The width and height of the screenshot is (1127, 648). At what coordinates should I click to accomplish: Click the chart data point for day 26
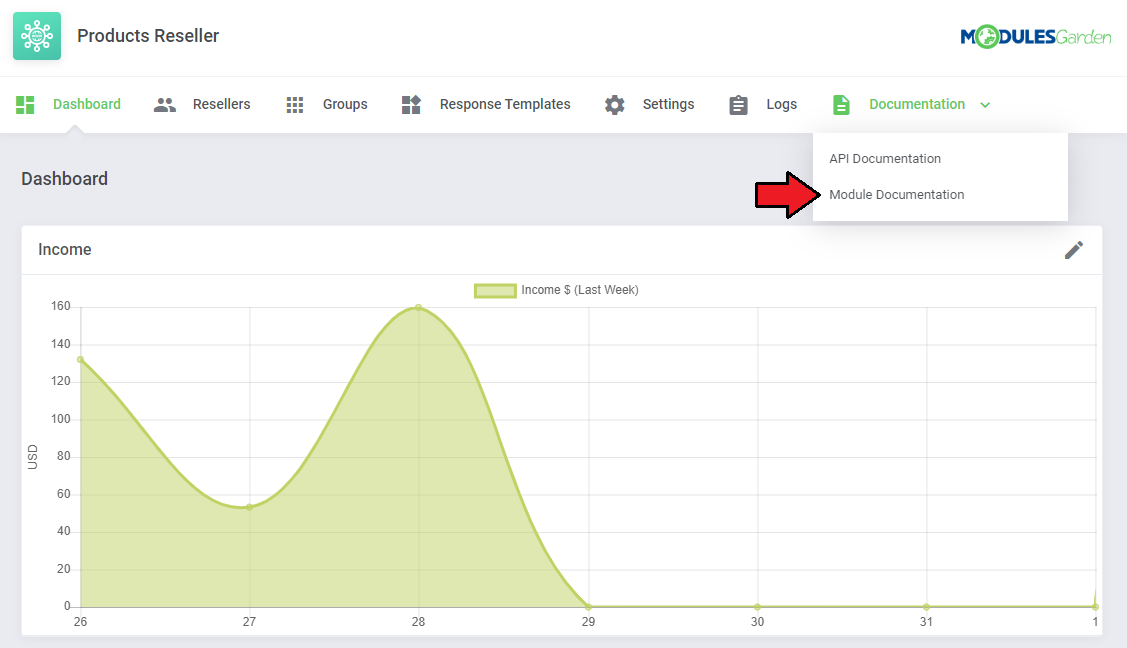point(80,359)
